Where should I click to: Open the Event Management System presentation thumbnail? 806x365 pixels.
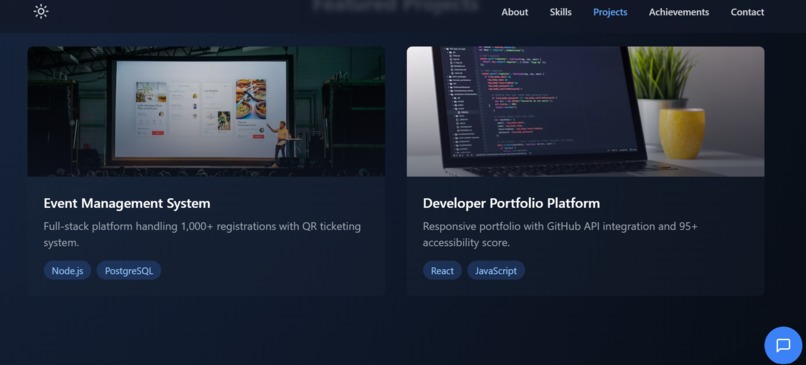[206, 112]
